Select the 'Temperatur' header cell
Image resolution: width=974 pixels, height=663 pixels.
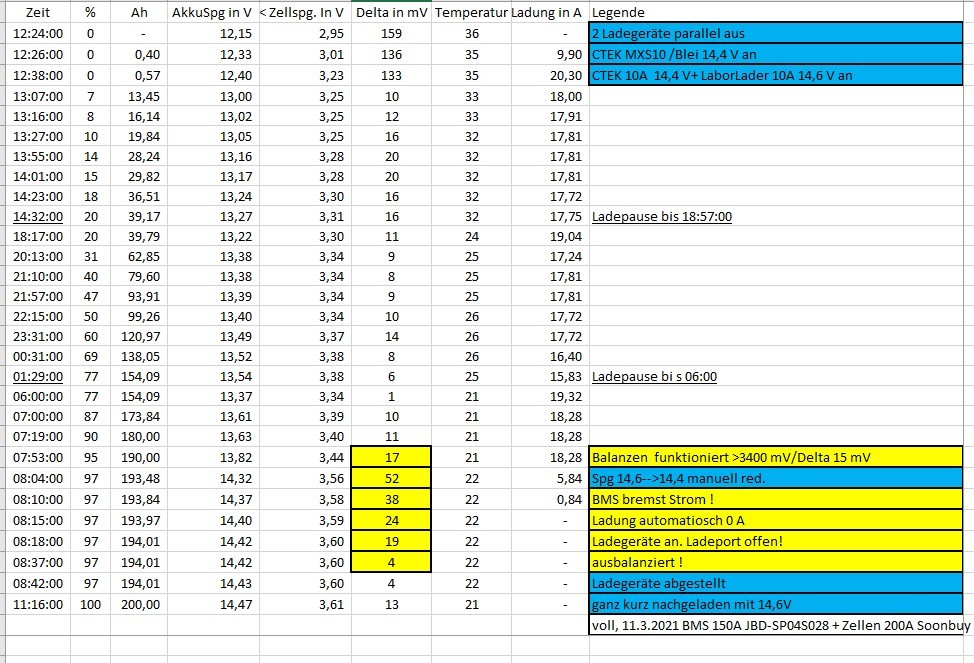click(471, 12)
